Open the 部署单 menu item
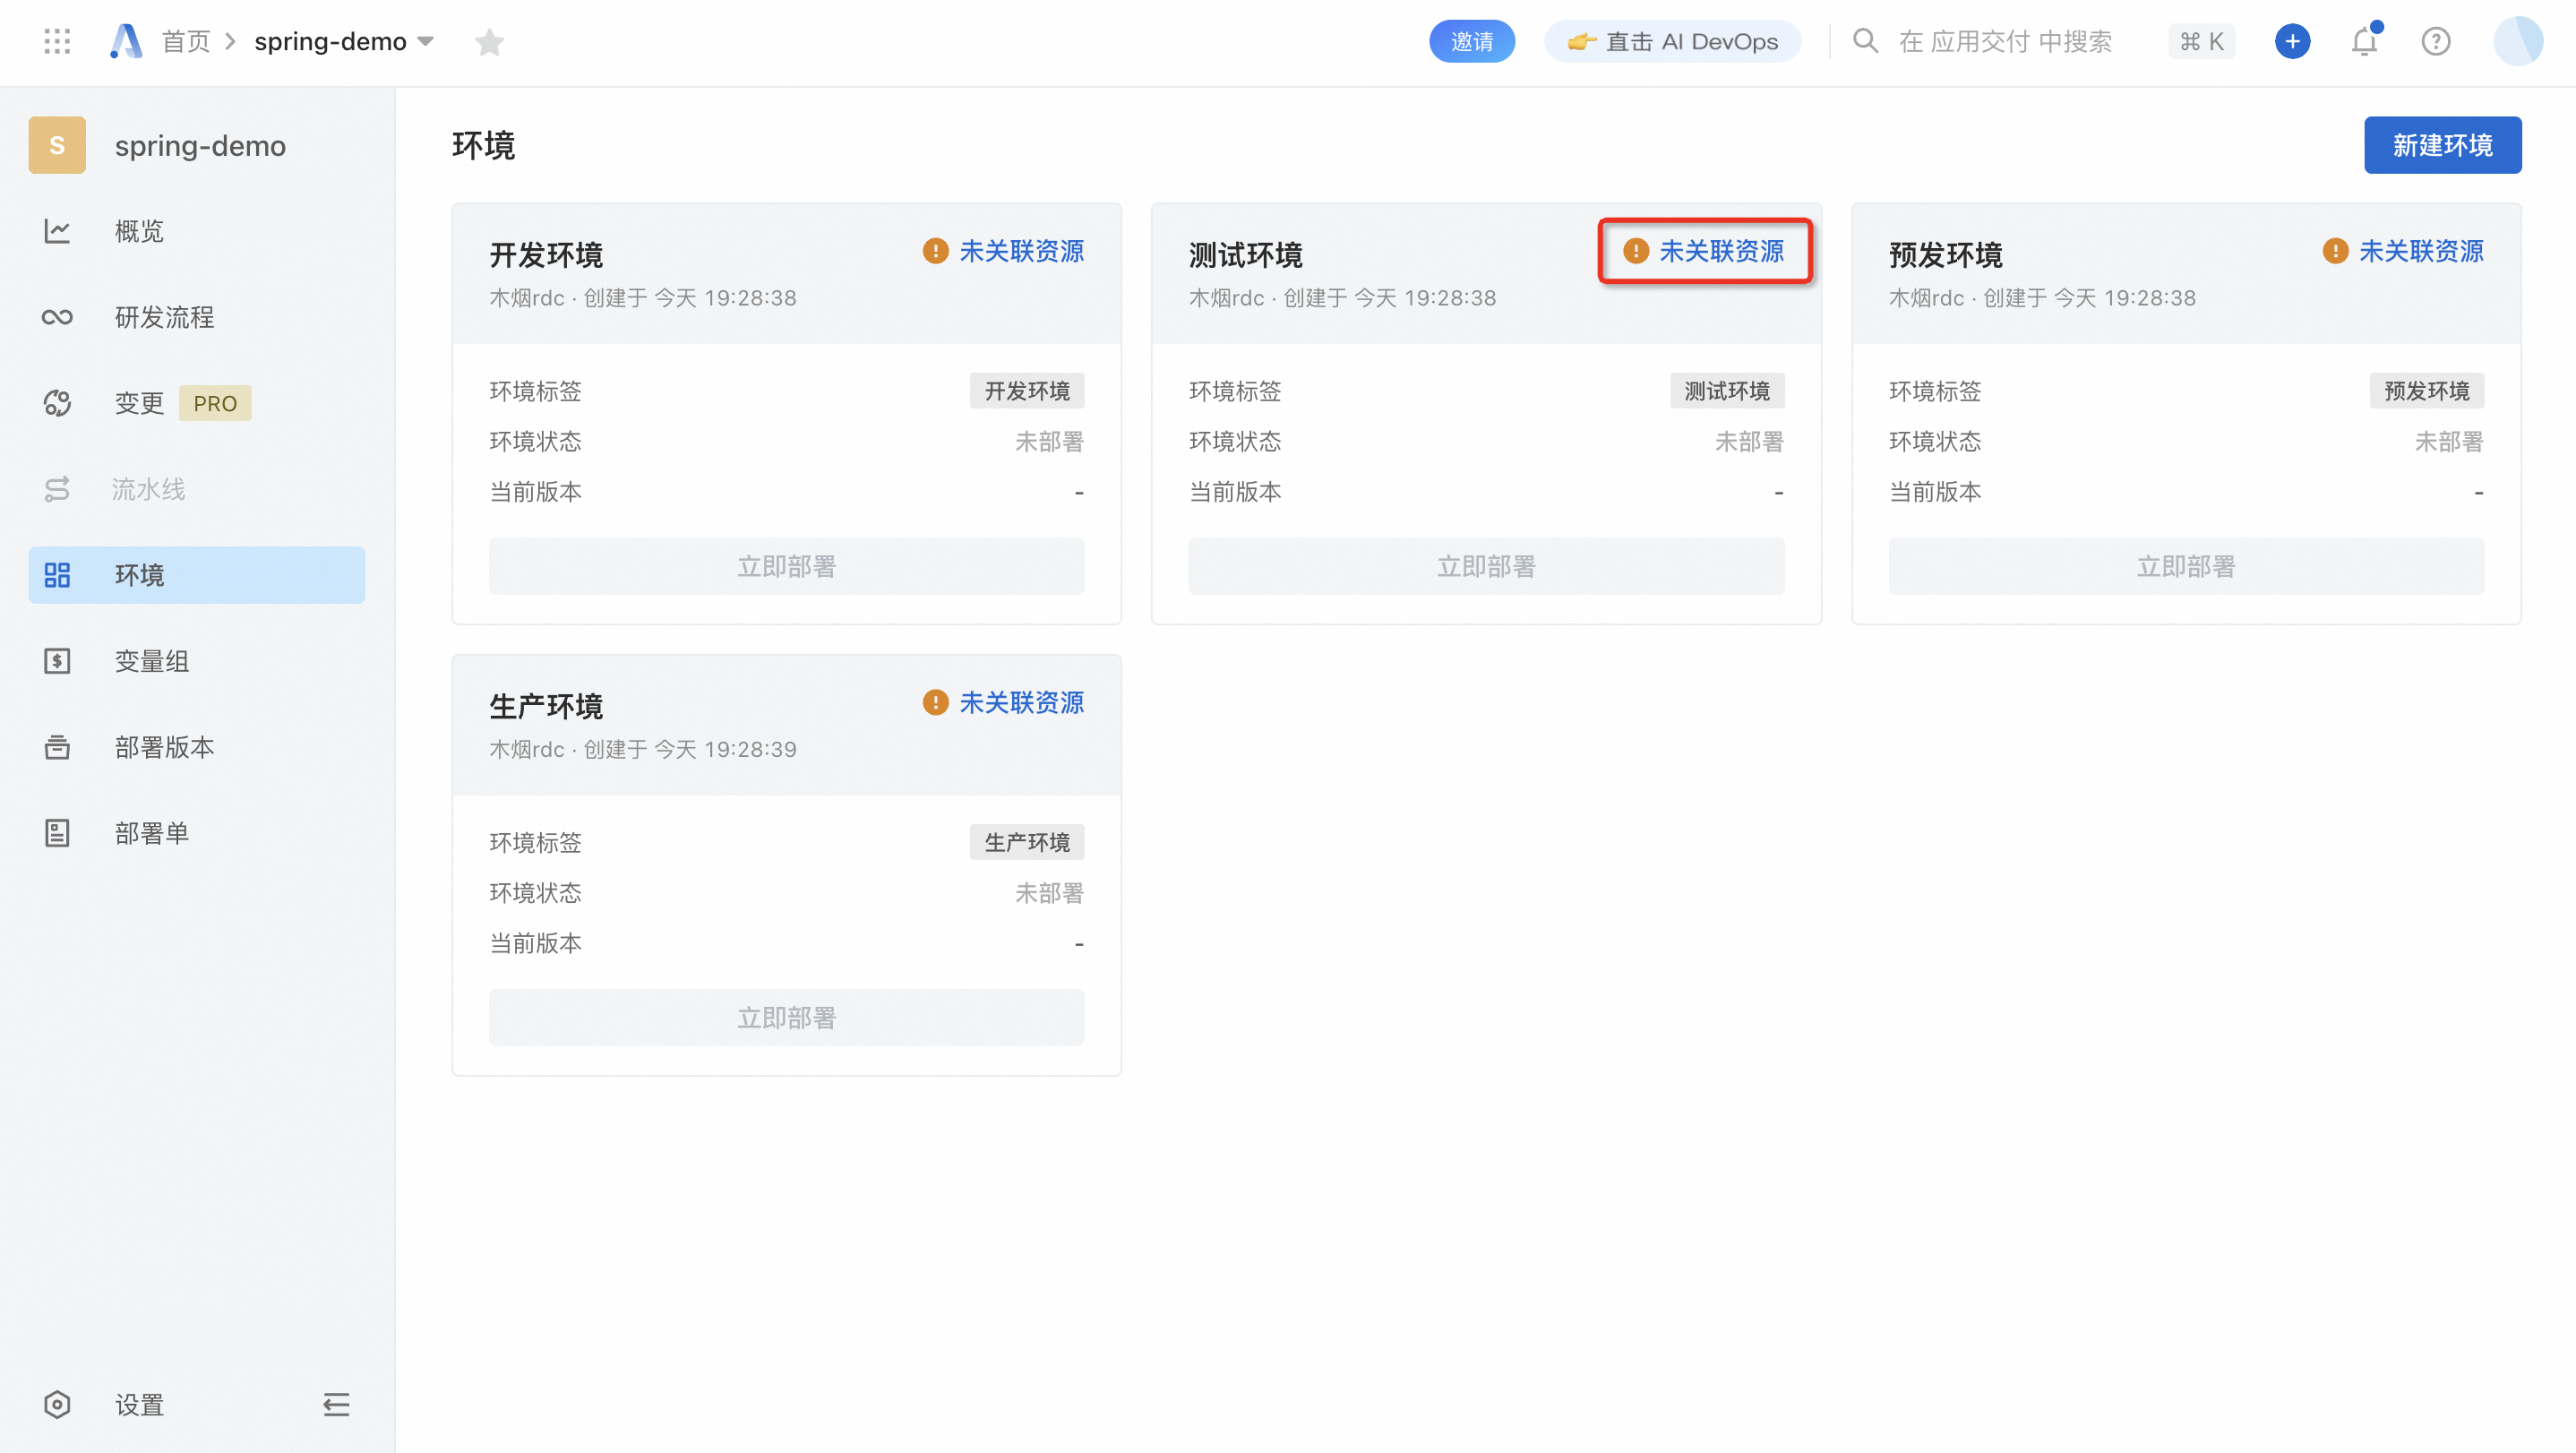Screen dimensions: 2576x1453 pyautogui.click(x=197, y=833)
